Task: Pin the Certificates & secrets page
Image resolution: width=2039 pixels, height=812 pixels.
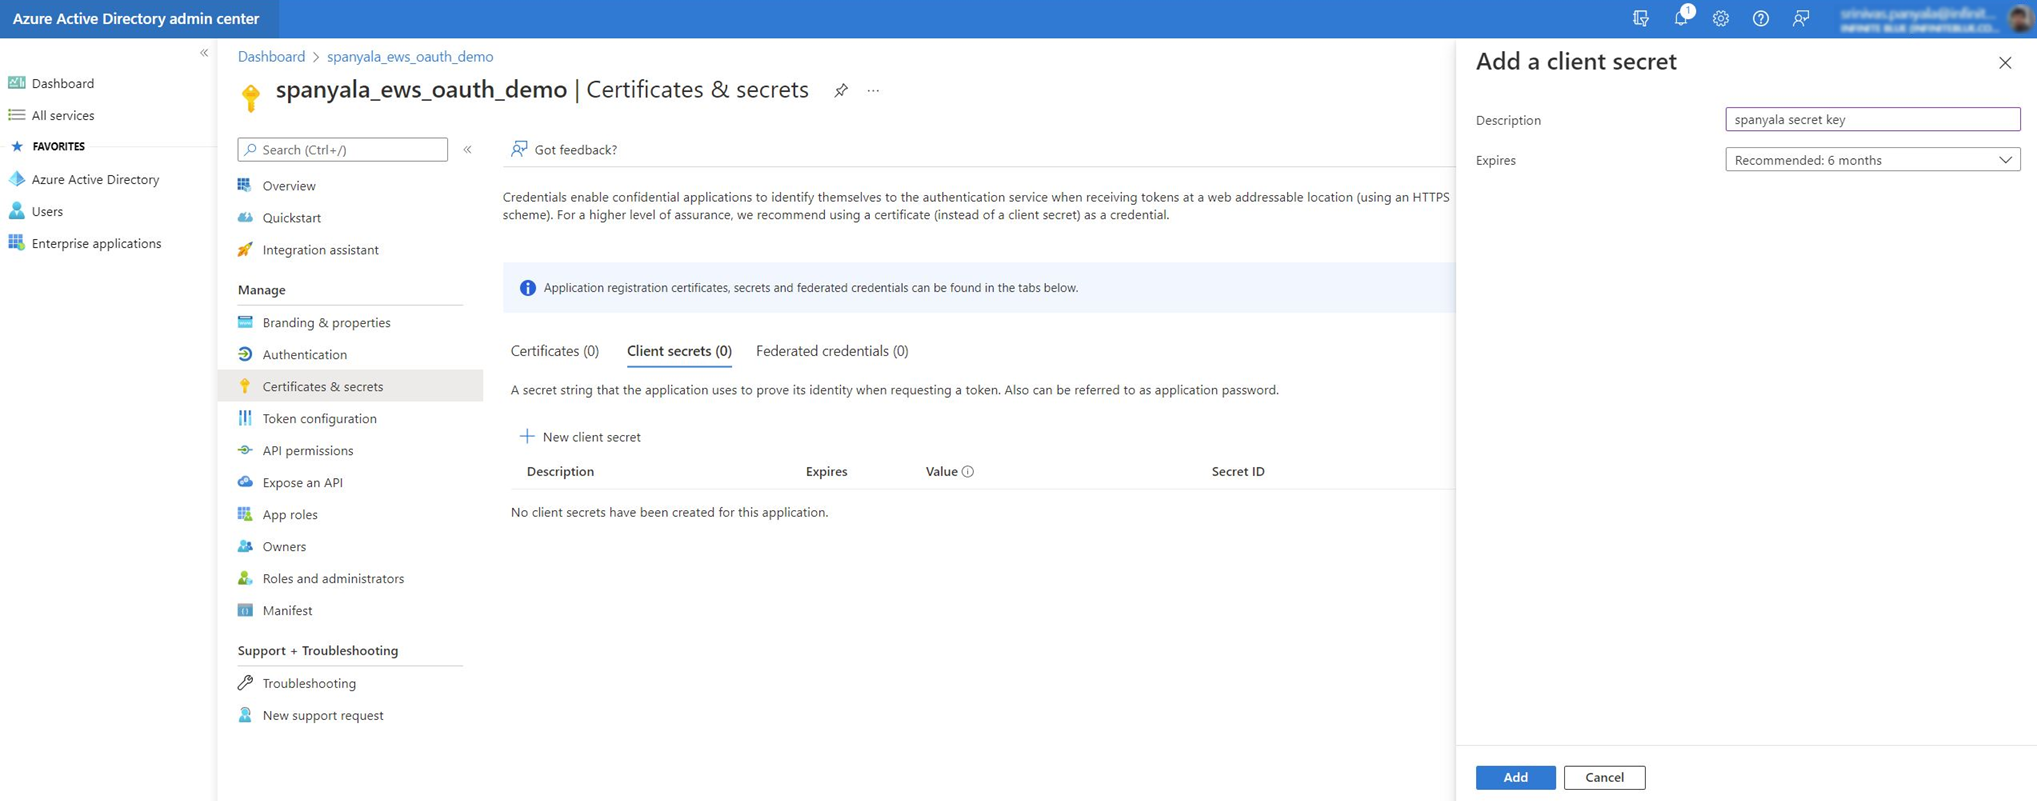Action: tap(841, 91)
